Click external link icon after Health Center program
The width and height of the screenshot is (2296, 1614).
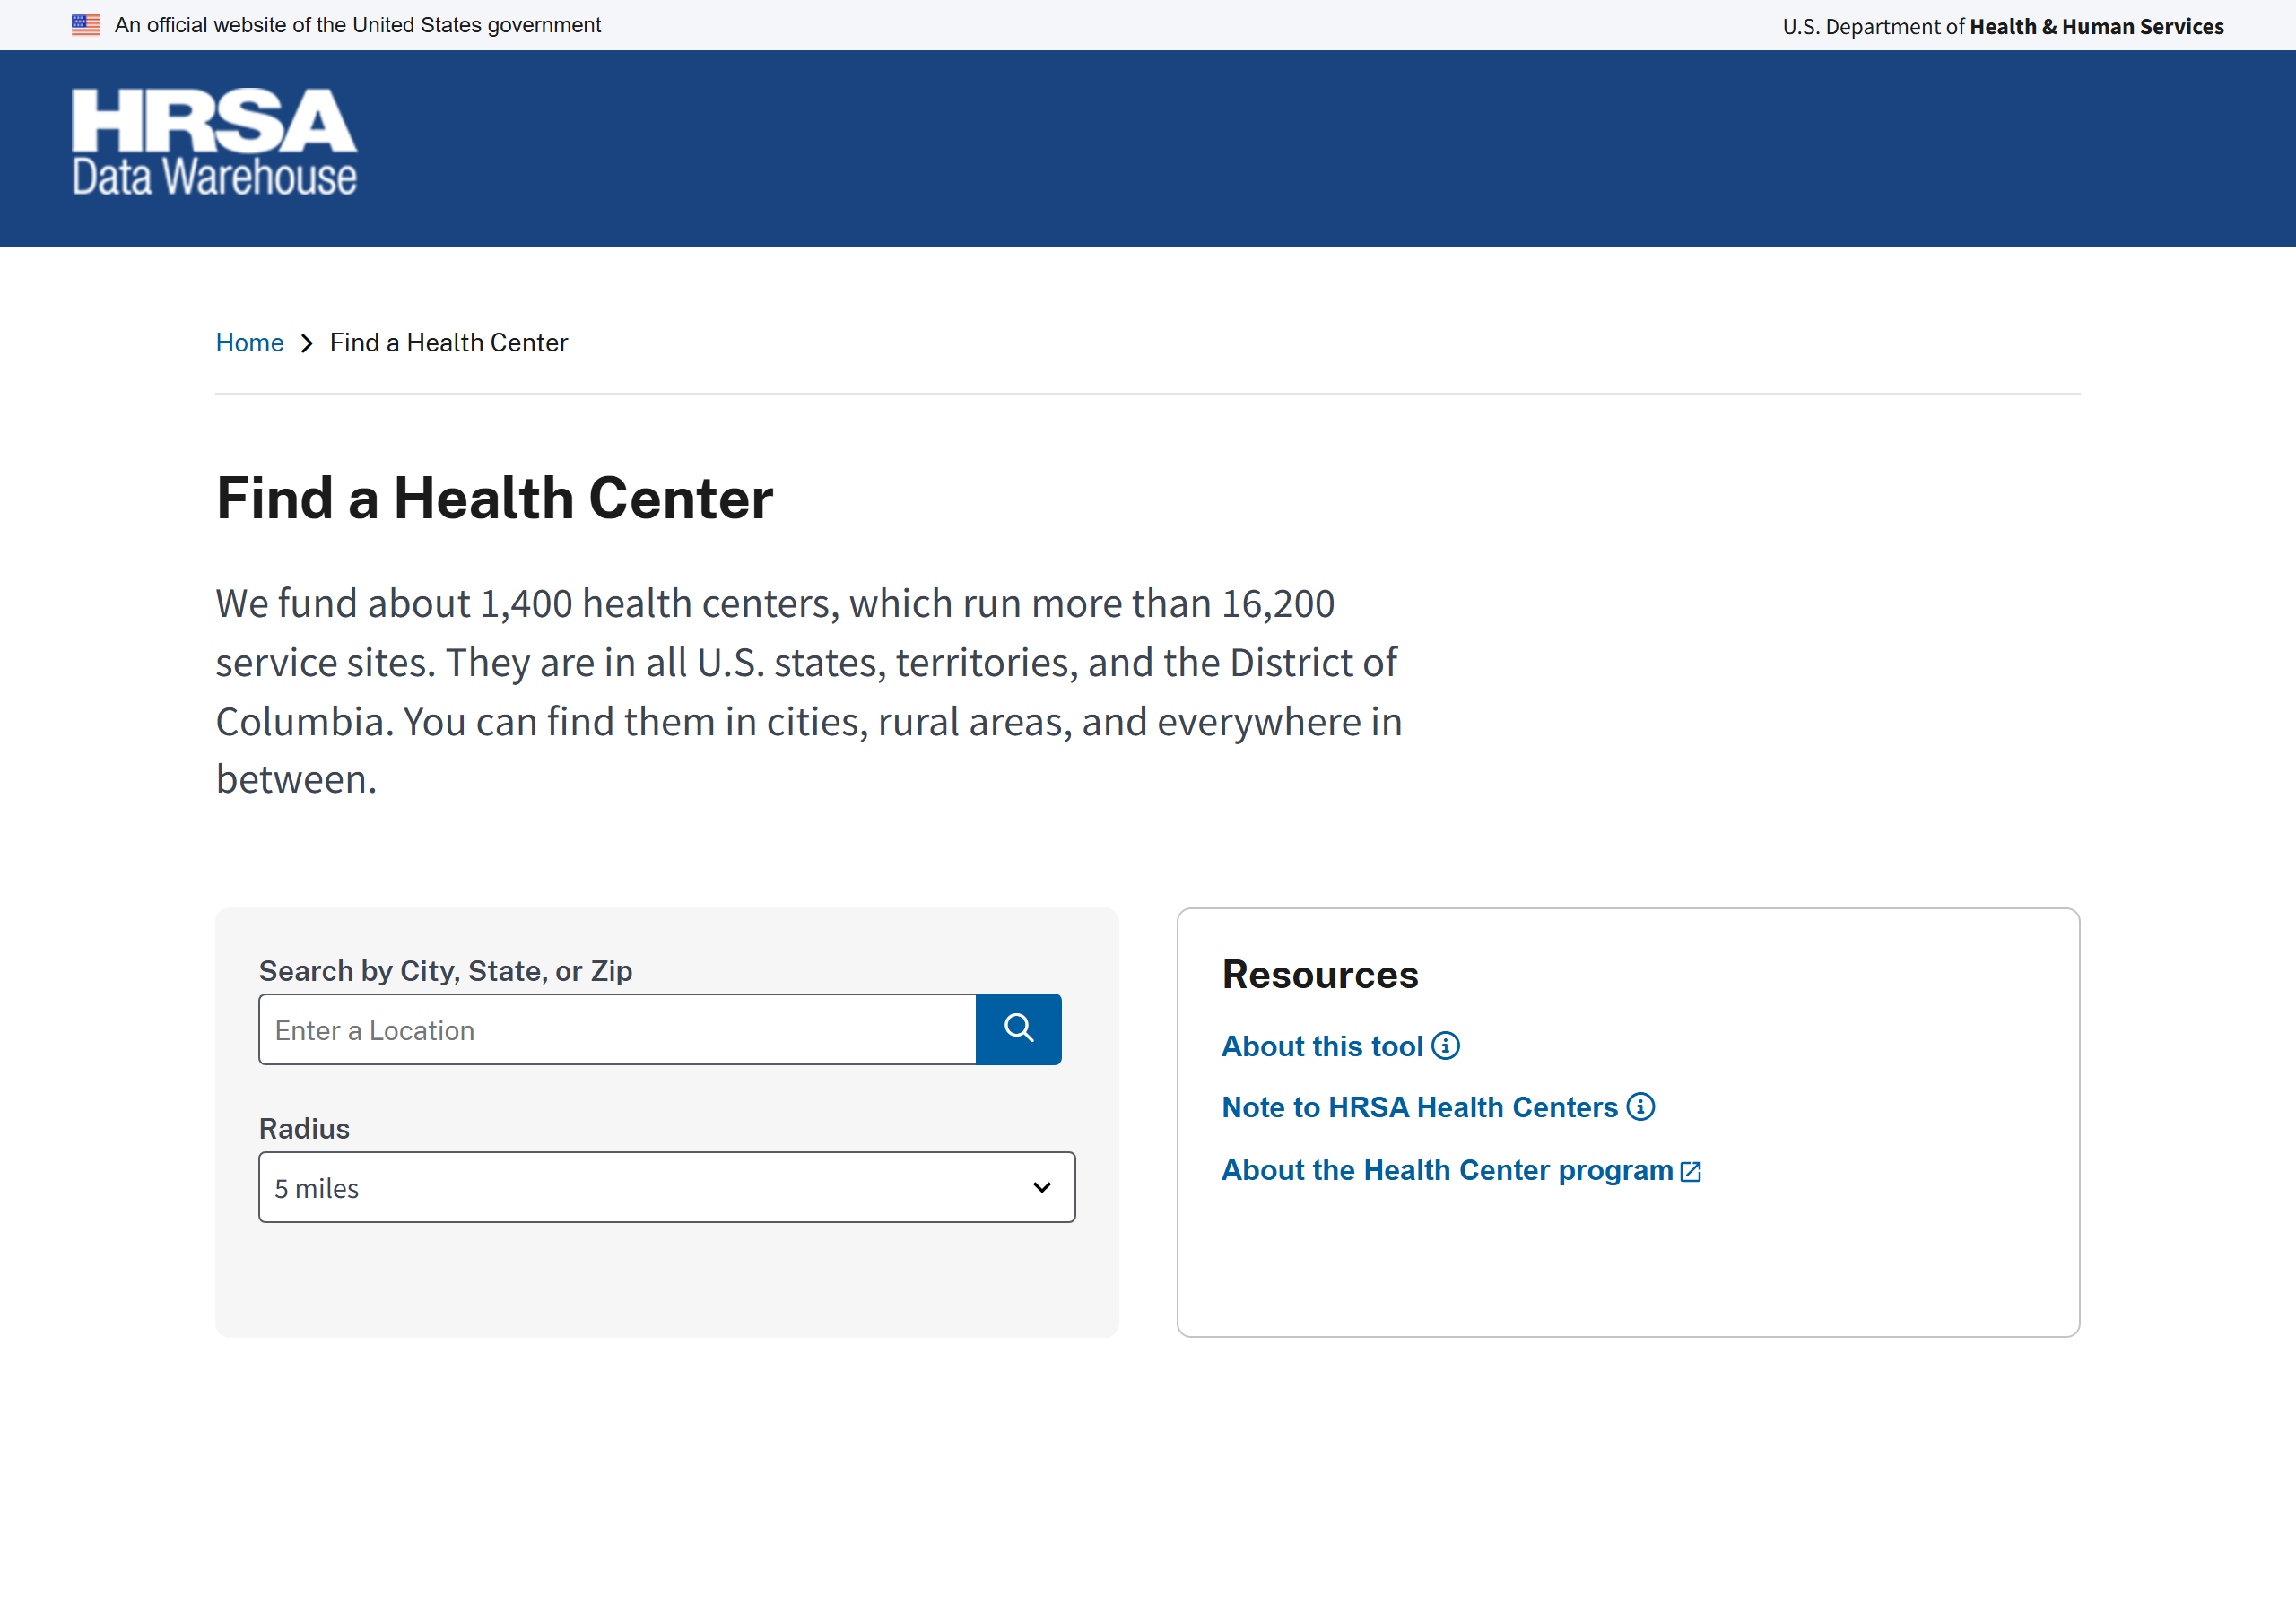(1690, 1172)
